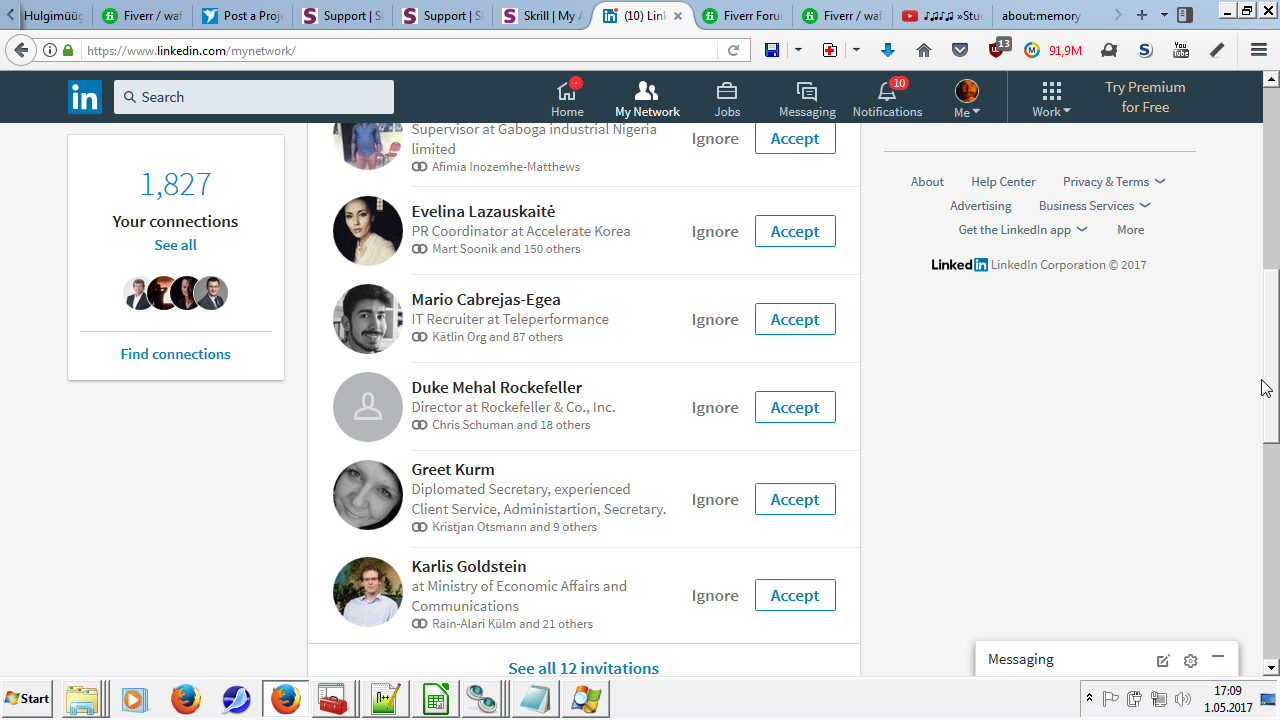Click the volume speaker tray icon
This screenshot has width=1280, height=720.
click(1183, 699)
